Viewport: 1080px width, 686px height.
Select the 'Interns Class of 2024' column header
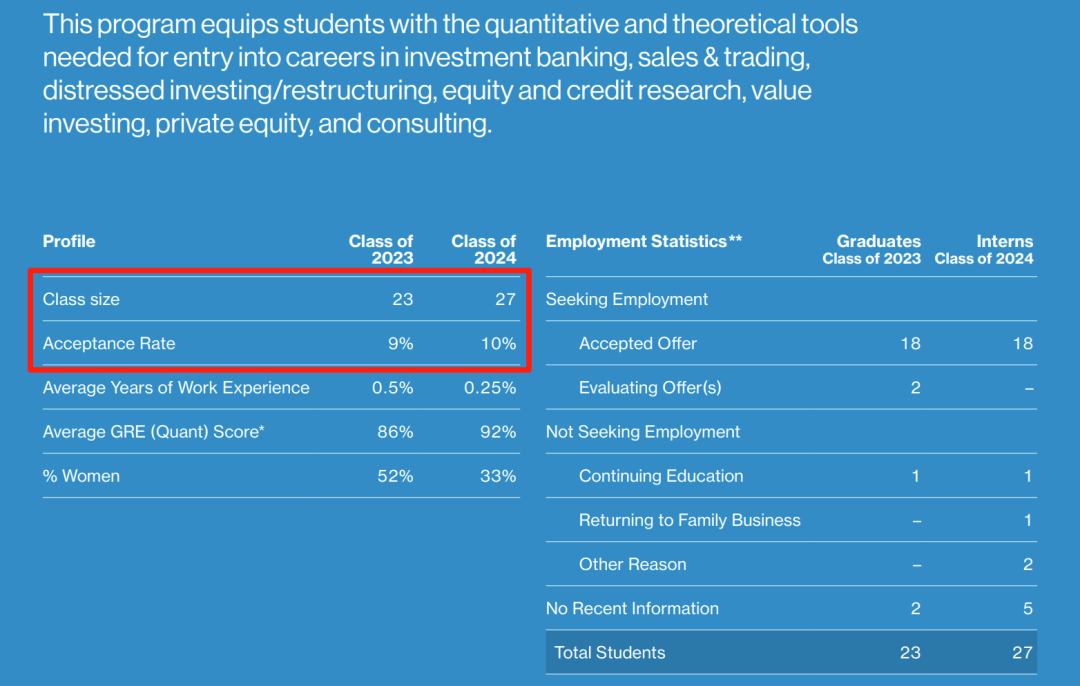[x=984, y=249]
